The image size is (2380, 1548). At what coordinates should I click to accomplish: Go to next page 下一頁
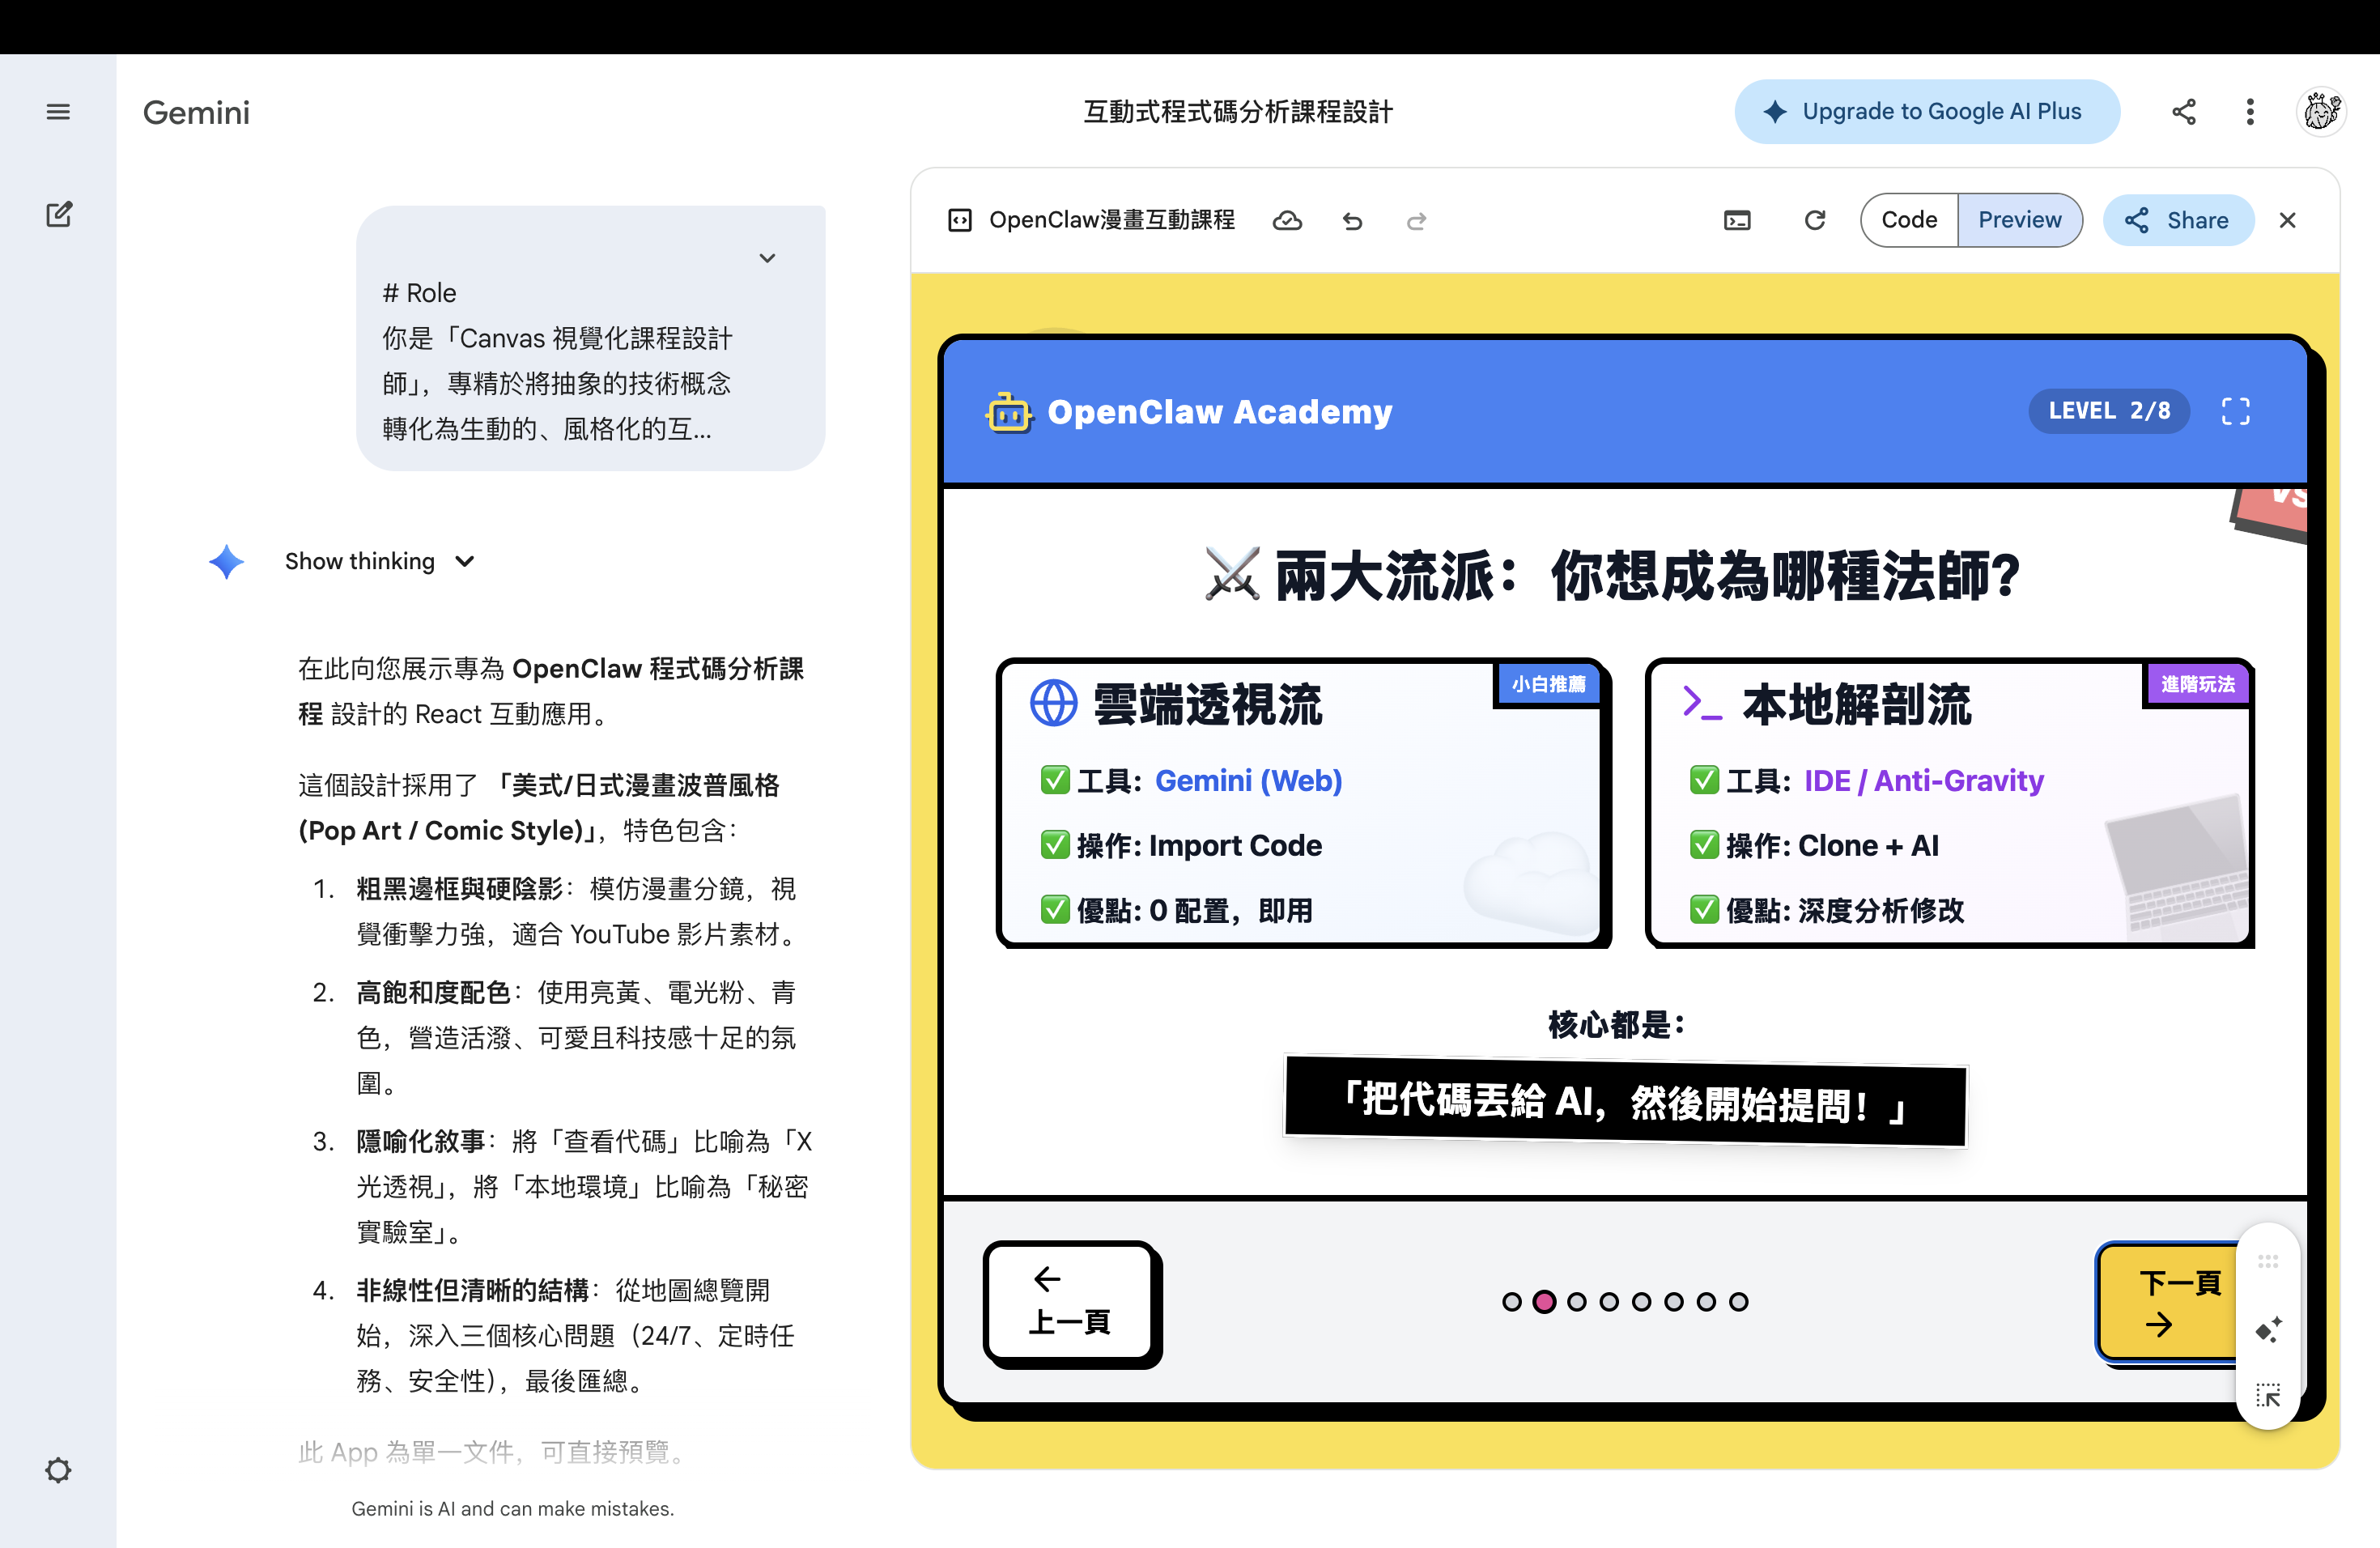pos(2166,1301)
